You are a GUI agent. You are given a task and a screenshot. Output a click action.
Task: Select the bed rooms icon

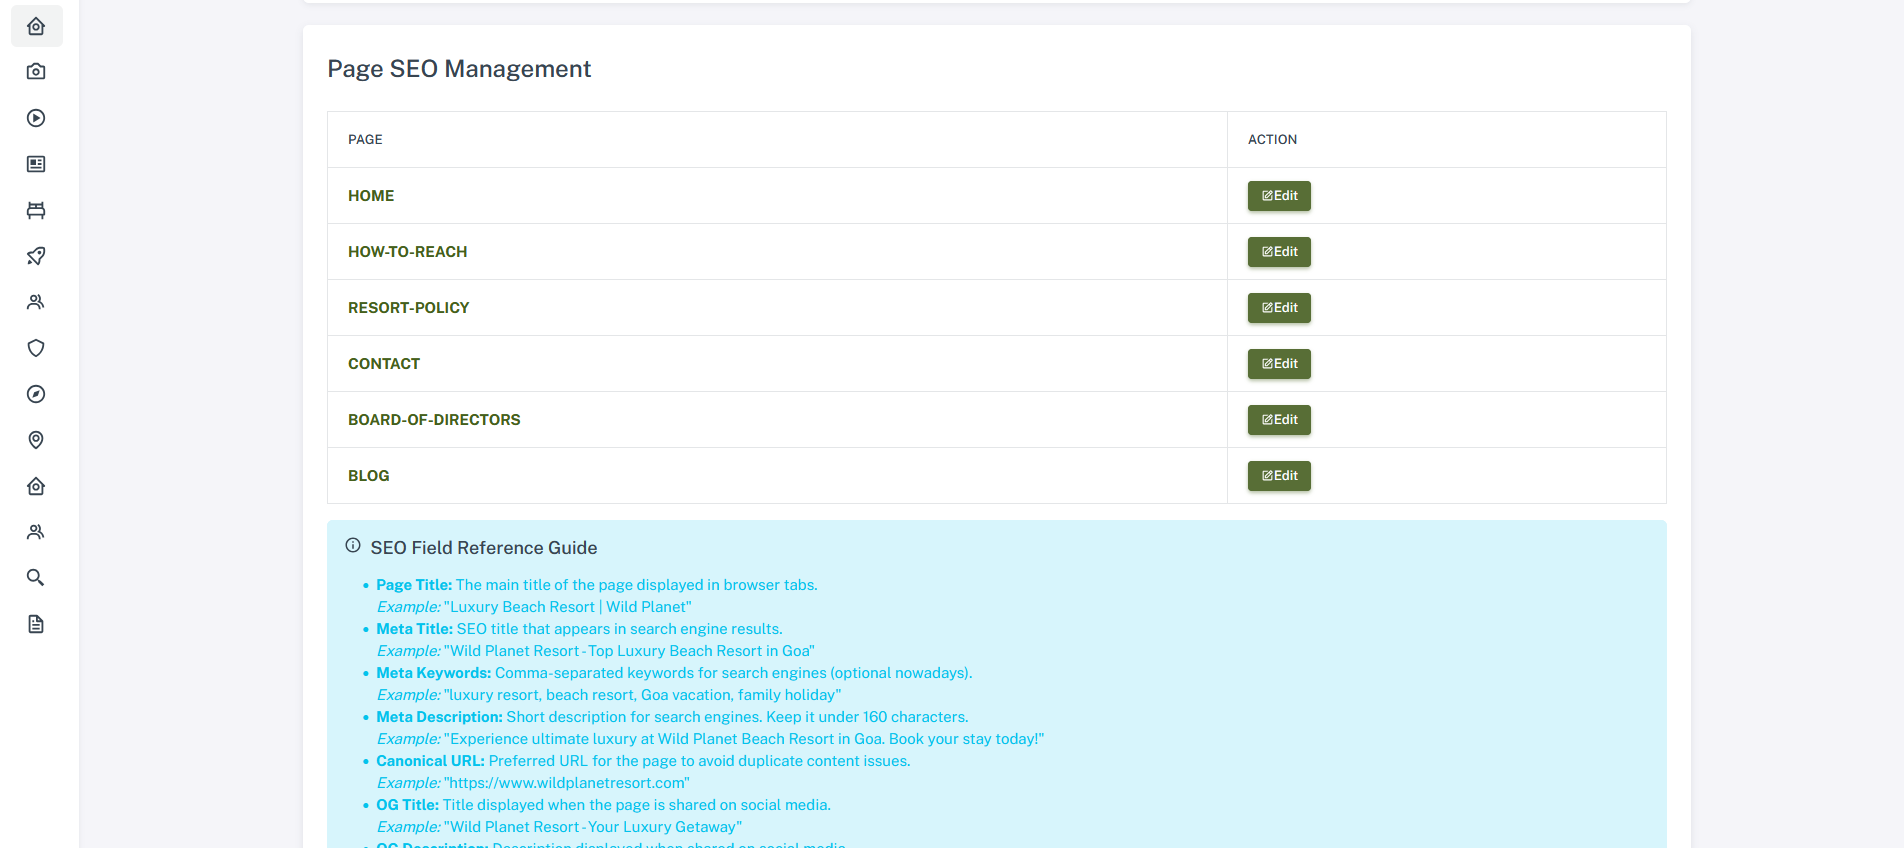coord(36,210)
